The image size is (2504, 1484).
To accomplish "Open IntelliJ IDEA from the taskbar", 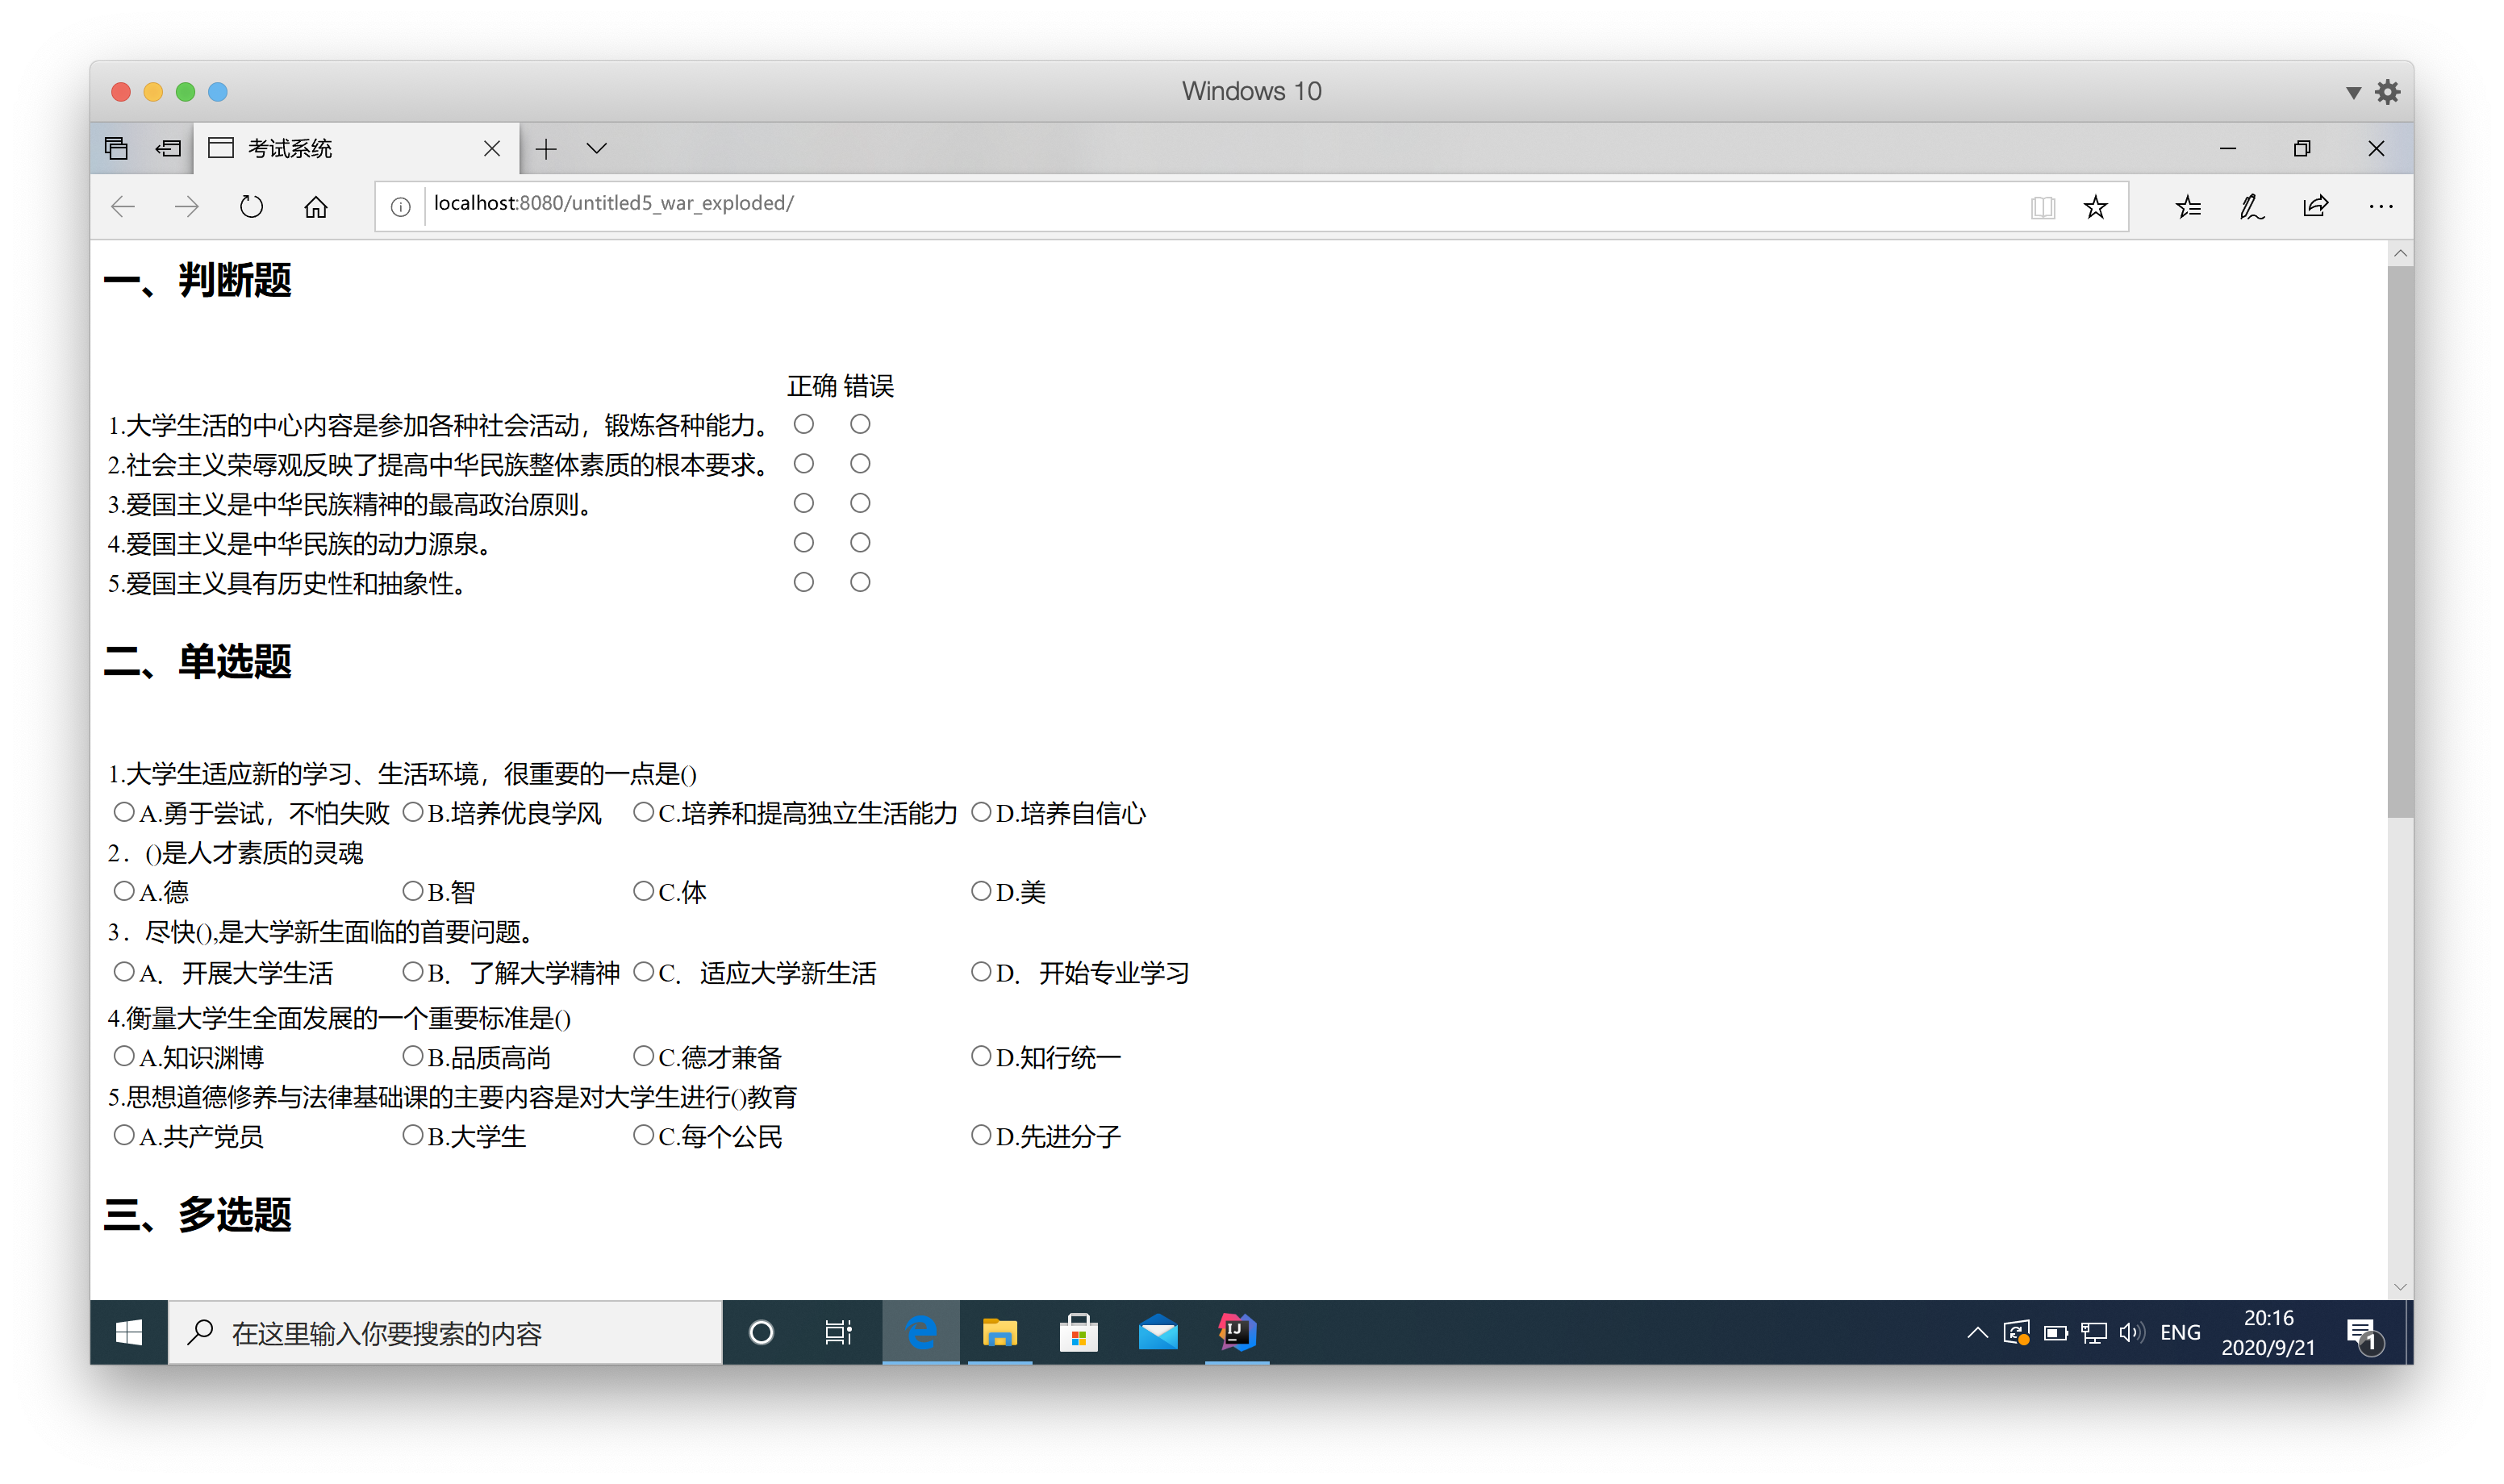I will coord(1237,1332).
